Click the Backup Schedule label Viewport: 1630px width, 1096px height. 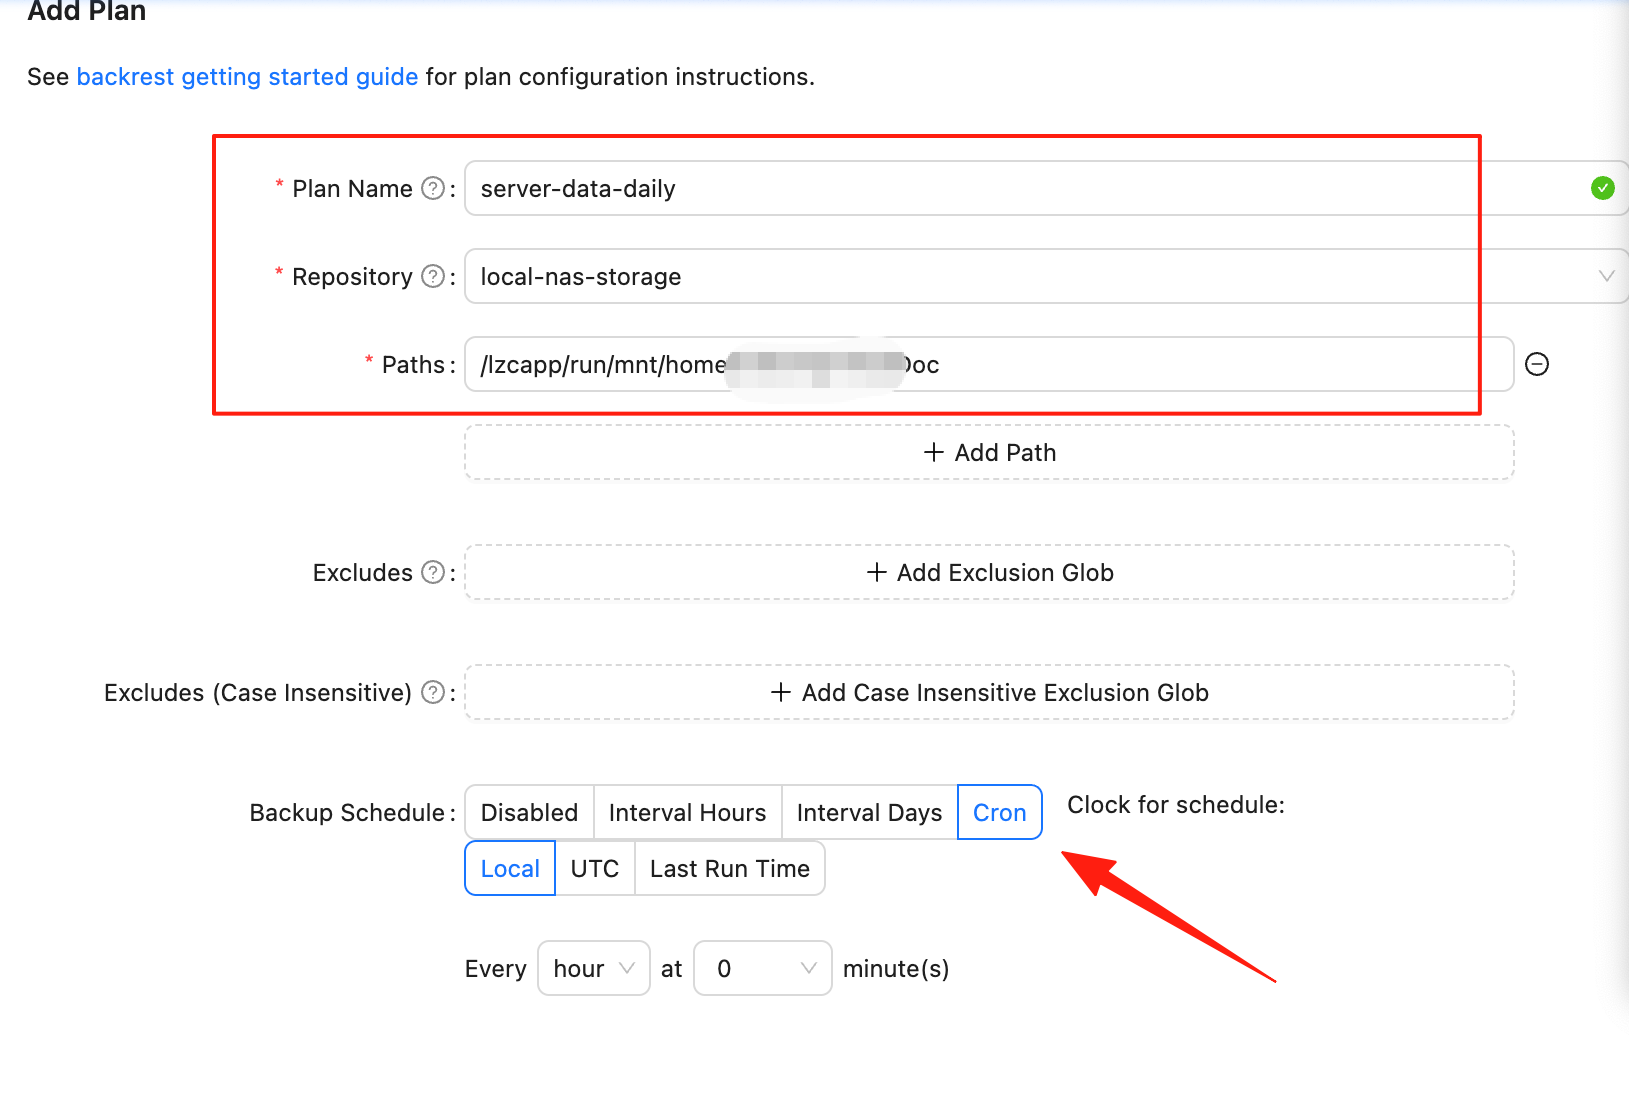coord(347,812)
